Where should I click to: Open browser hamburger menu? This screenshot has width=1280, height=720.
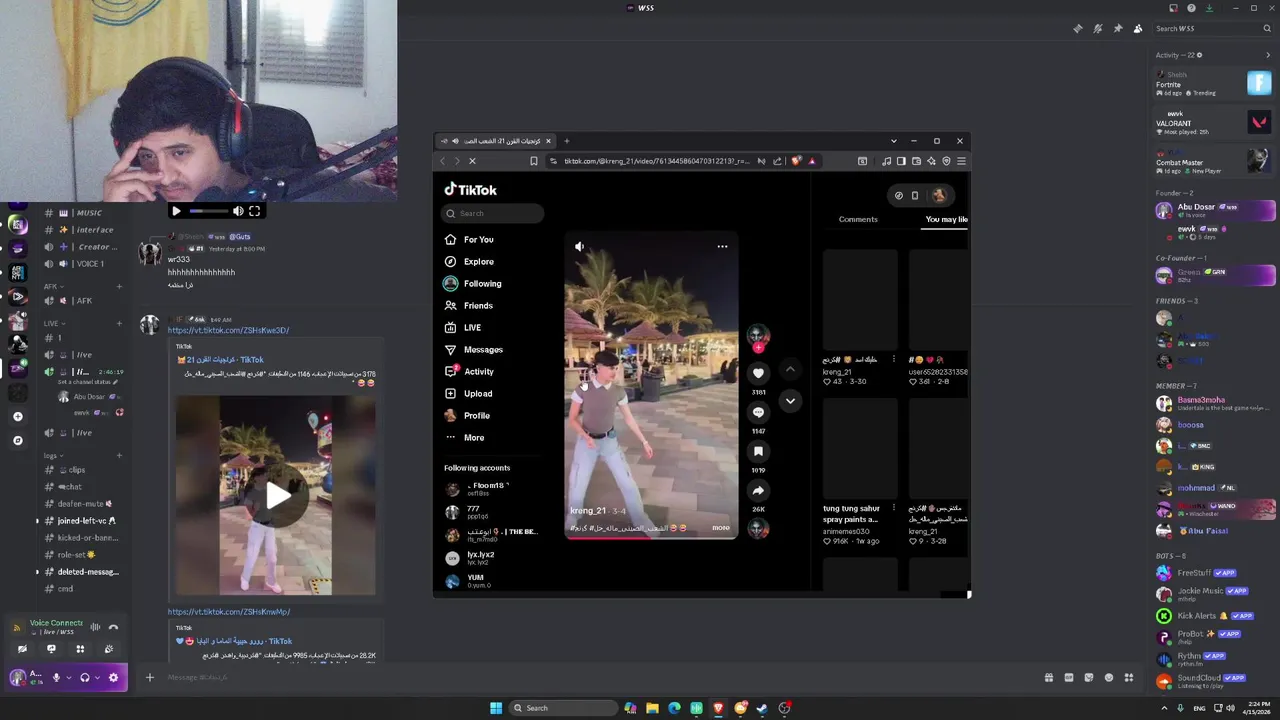point(961,161)
